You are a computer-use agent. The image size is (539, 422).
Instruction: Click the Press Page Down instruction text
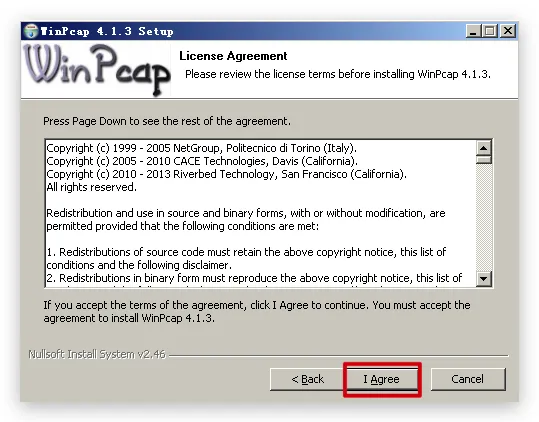(x=167, y=121)
